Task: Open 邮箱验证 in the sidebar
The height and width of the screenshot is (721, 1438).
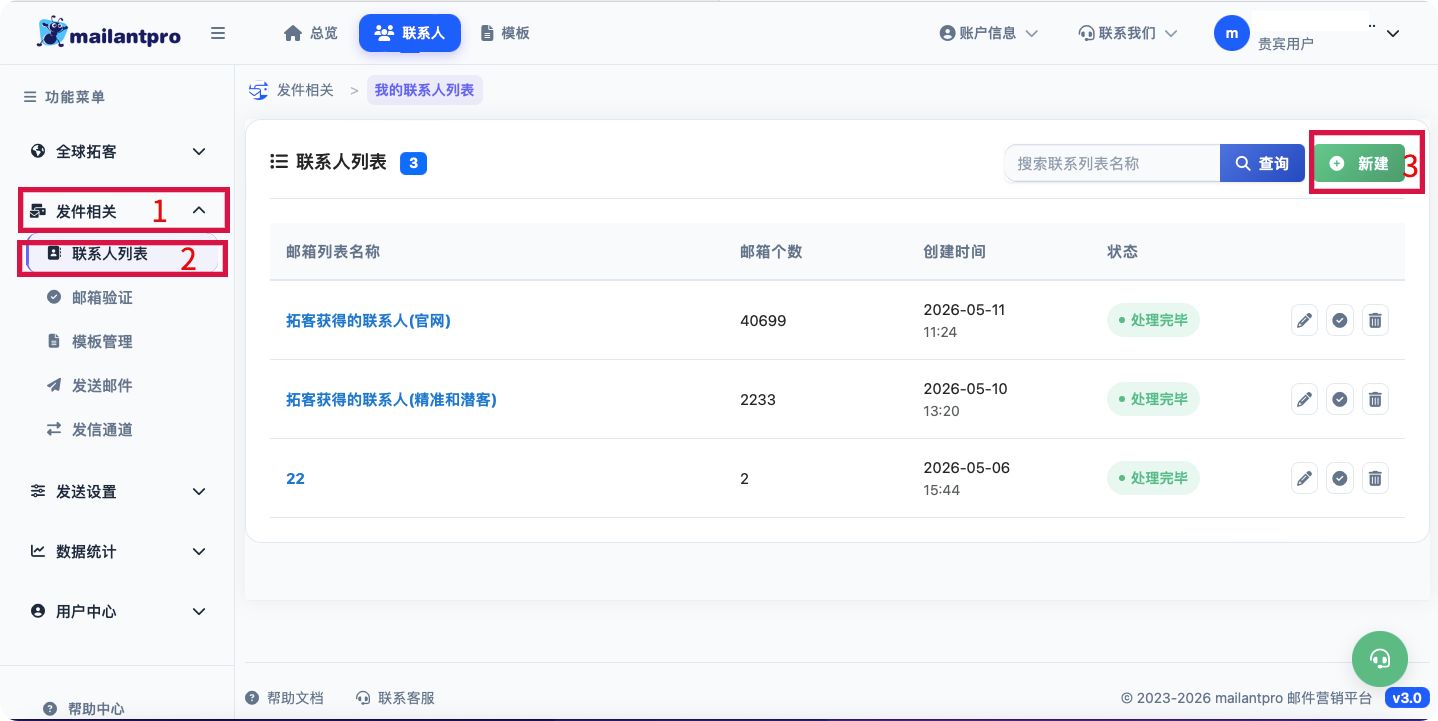Action: tap(102, 298)
